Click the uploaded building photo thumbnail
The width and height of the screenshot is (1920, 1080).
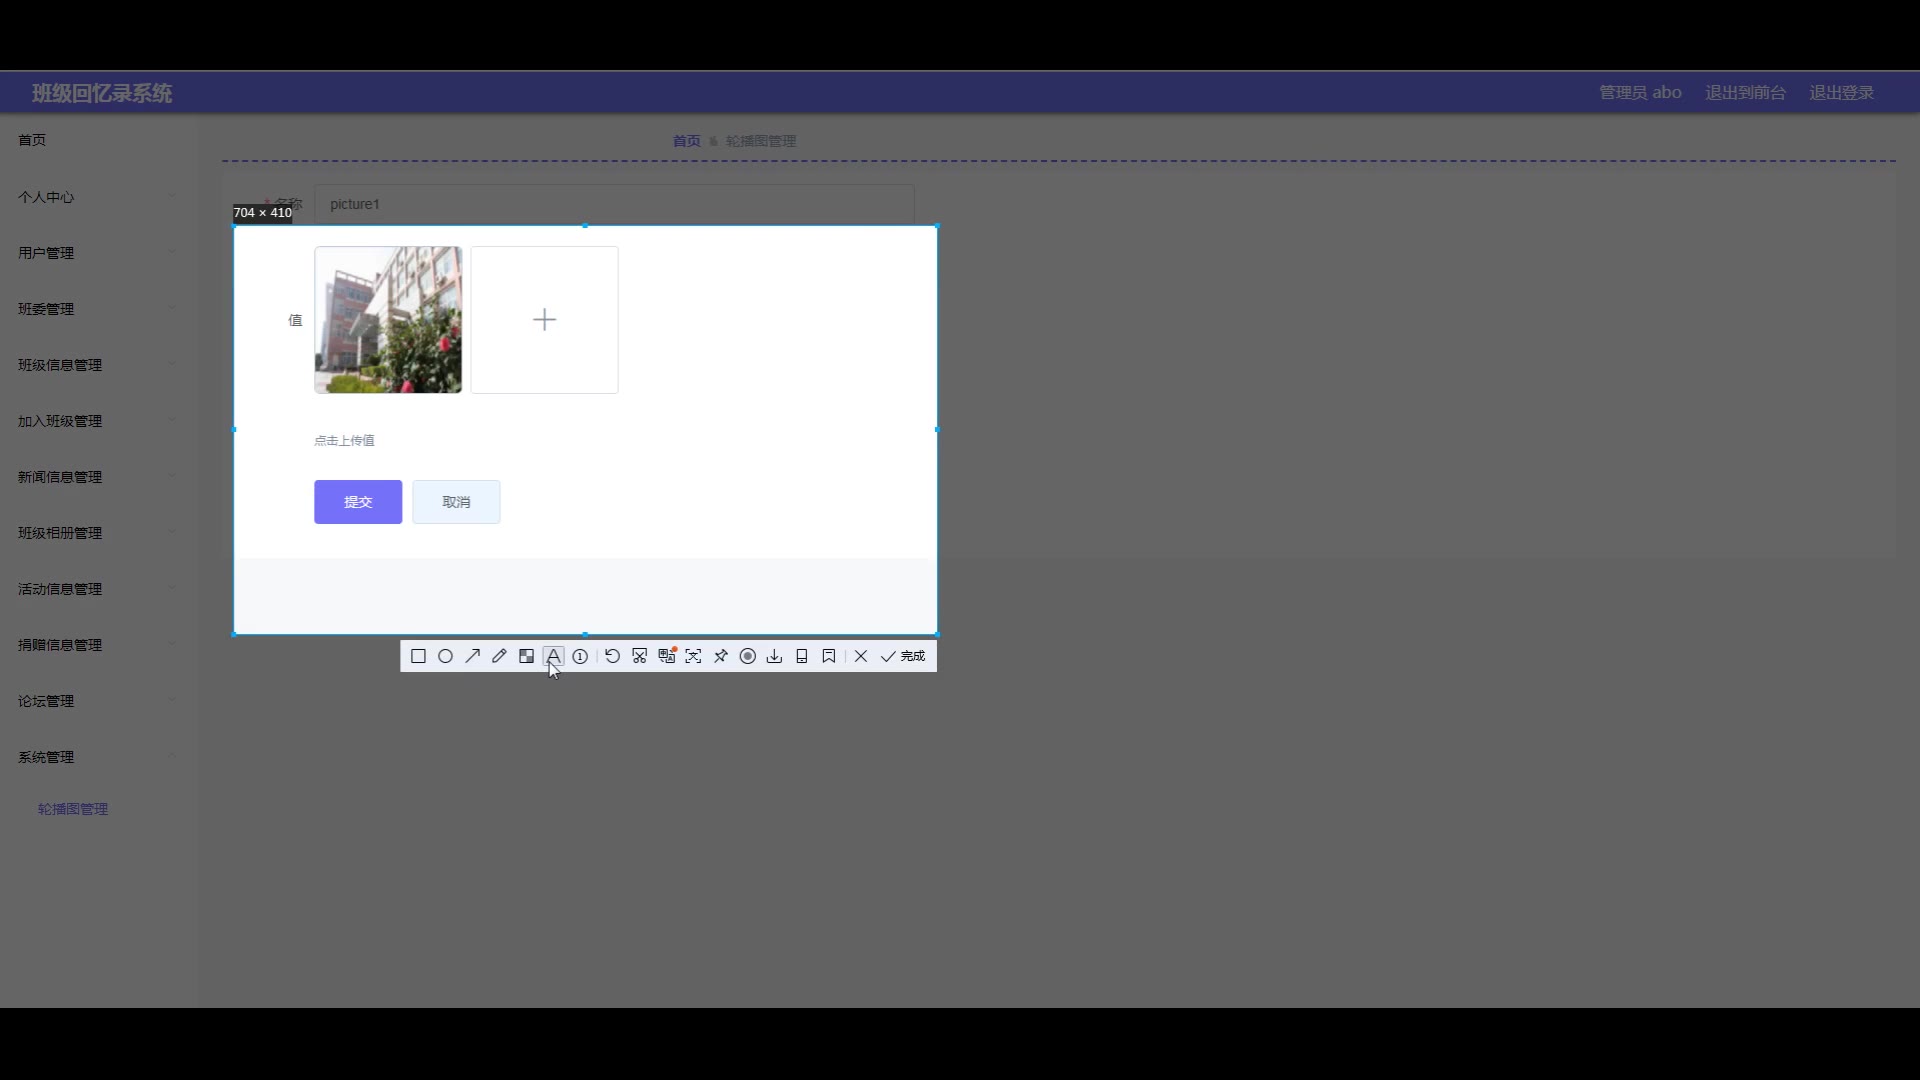(x=388, y=320)
